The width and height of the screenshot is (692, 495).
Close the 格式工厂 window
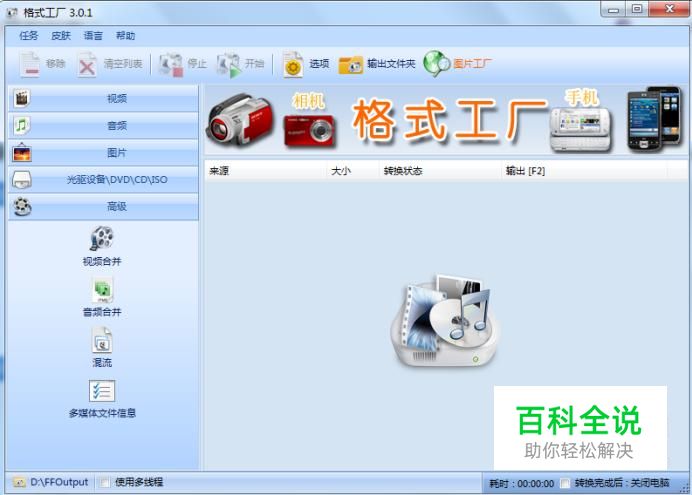(x=669, y=9)
